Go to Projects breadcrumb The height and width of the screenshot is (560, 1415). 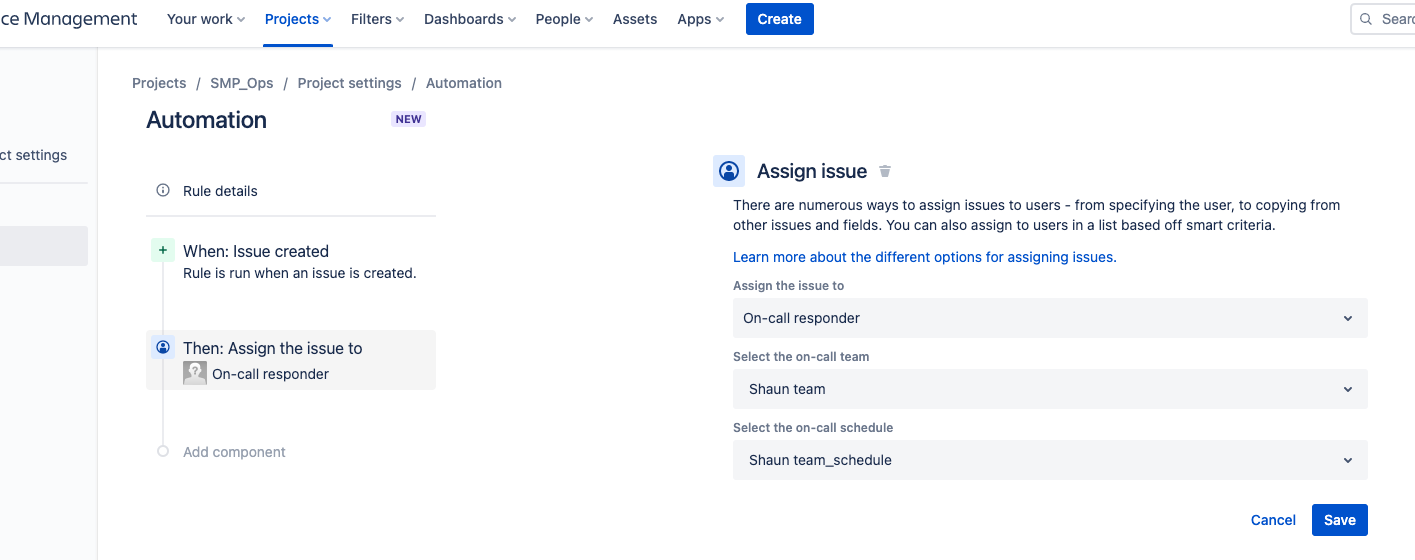tap(159, 83)
